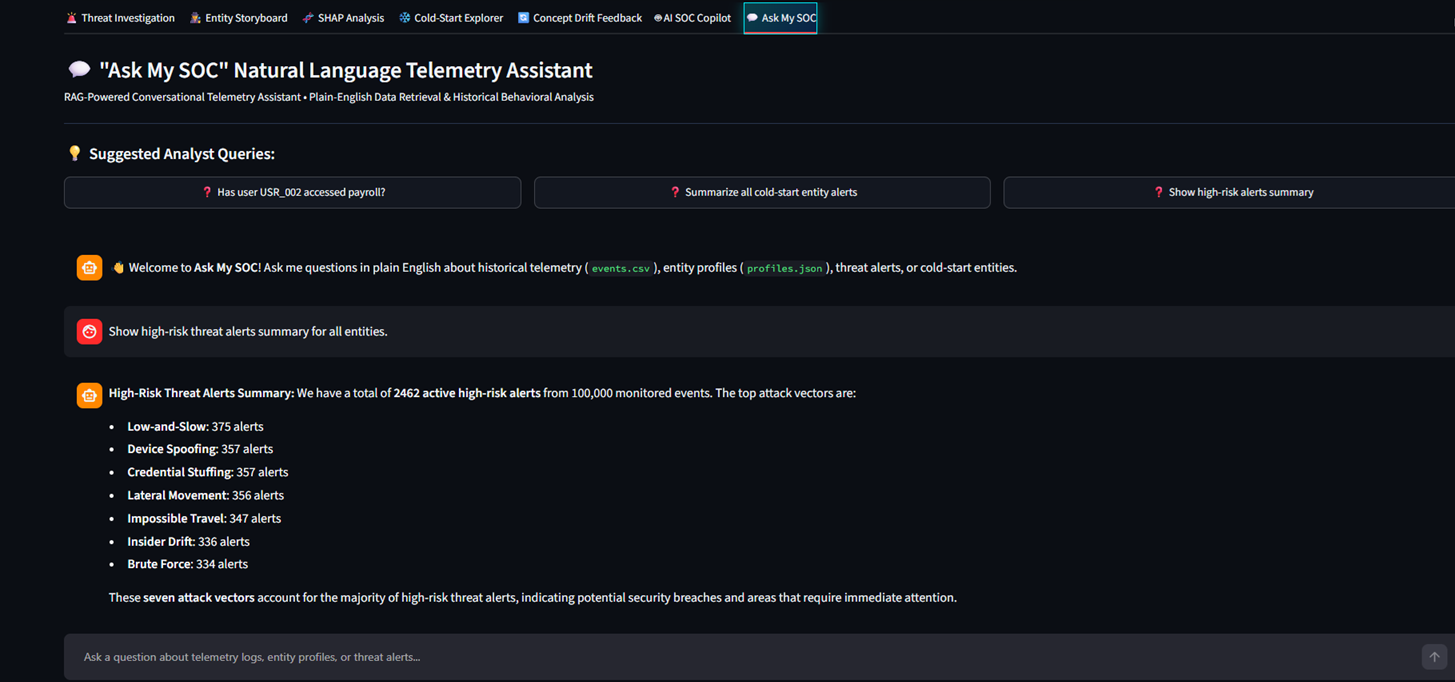Click the lightbulb icon beside Suggested Analyst Queries

(x=74, y=153)
